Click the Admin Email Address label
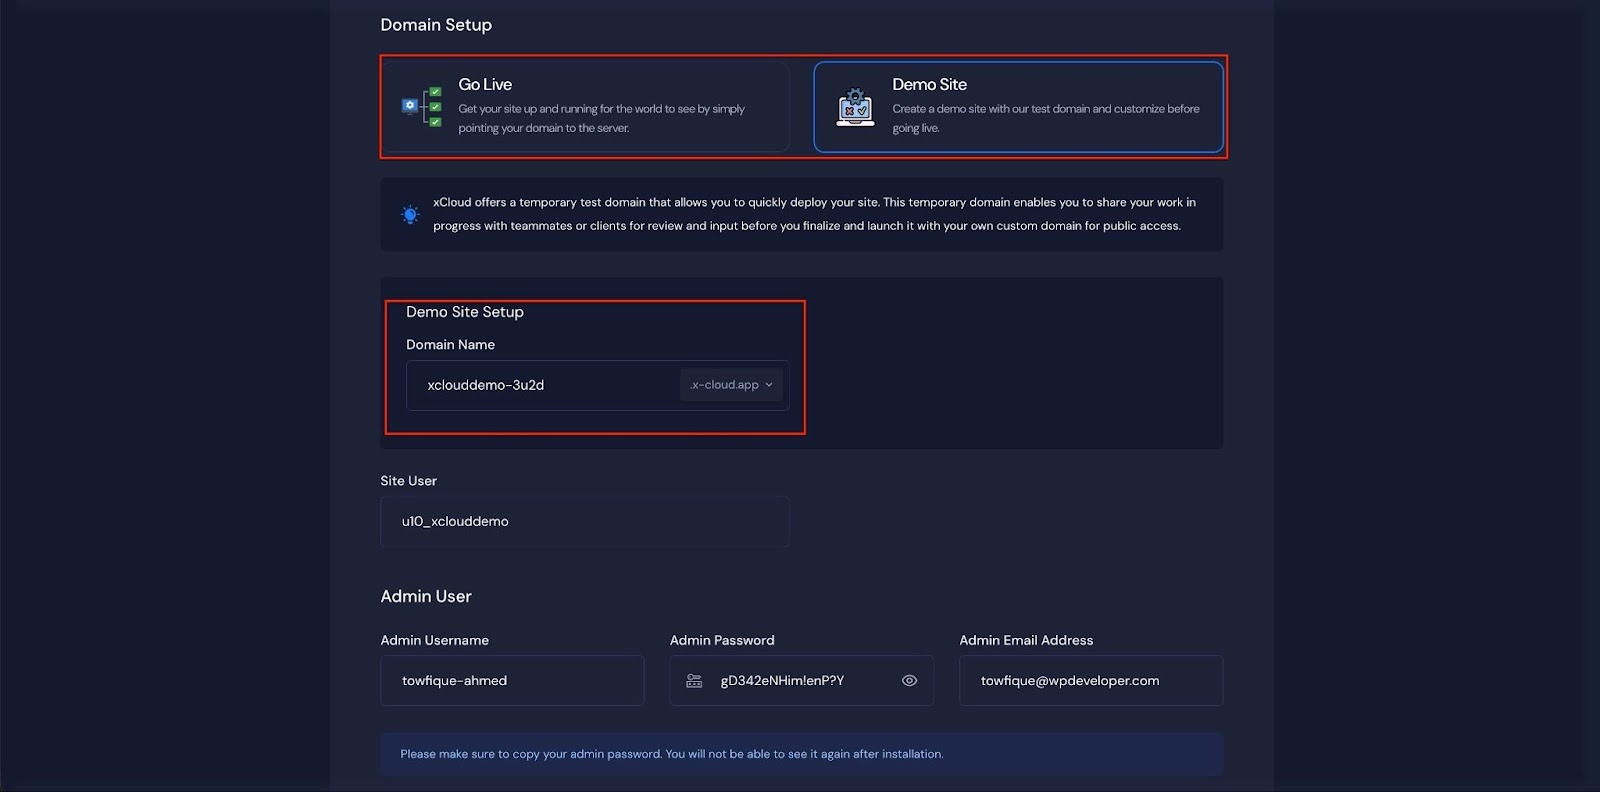The width and height of the screenshot is (1600, 792). pyautogui.click(x=1026, y=640)
